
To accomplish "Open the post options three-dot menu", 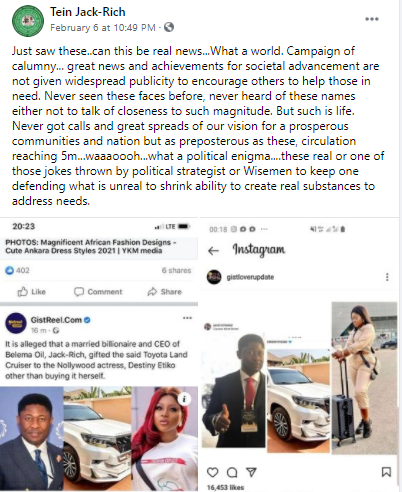I will tap(372, 19).
